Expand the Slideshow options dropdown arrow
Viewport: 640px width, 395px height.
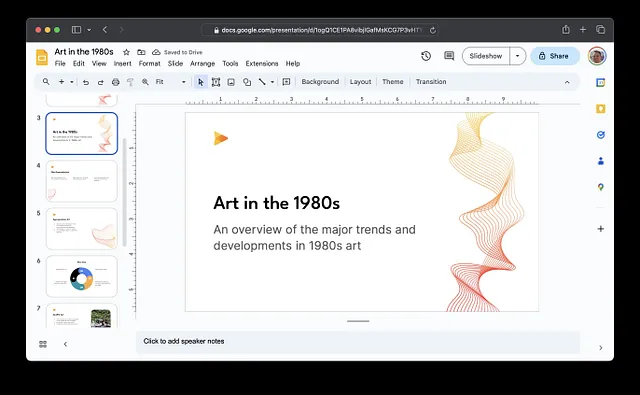[518, 56]
